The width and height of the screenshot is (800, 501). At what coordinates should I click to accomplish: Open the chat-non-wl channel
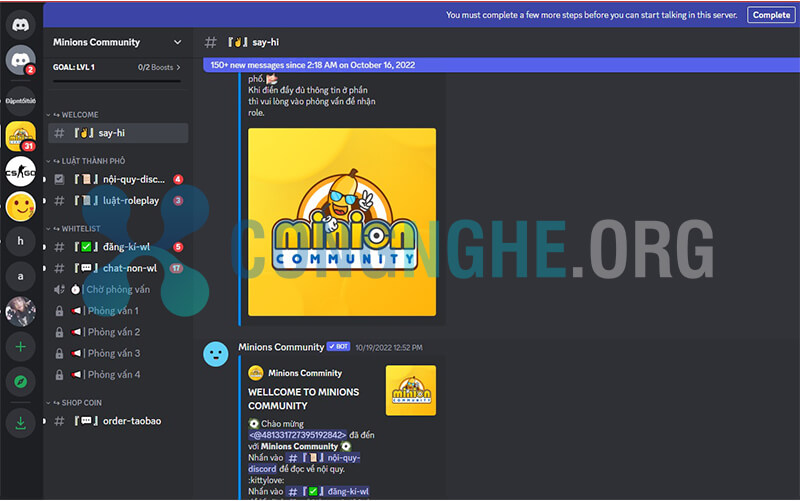118,268
